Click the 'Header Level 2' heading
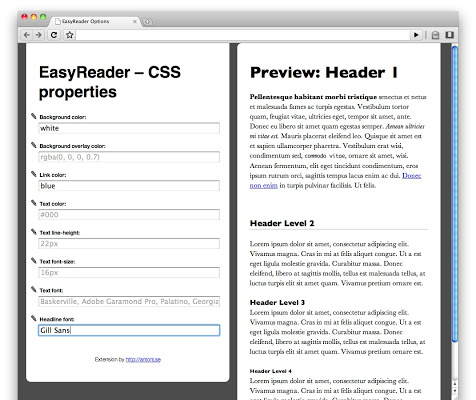Screen dimensions: 476x400 tap(282, 223)
